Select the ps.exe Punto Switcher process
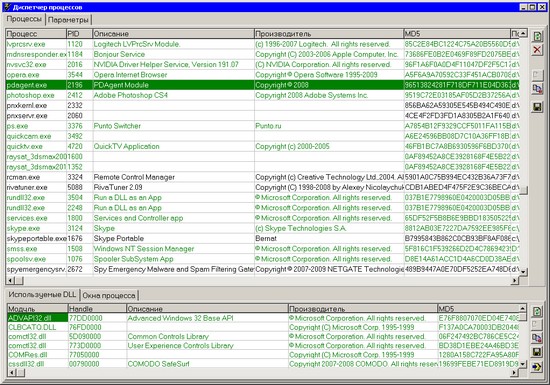 pos(262,126)
